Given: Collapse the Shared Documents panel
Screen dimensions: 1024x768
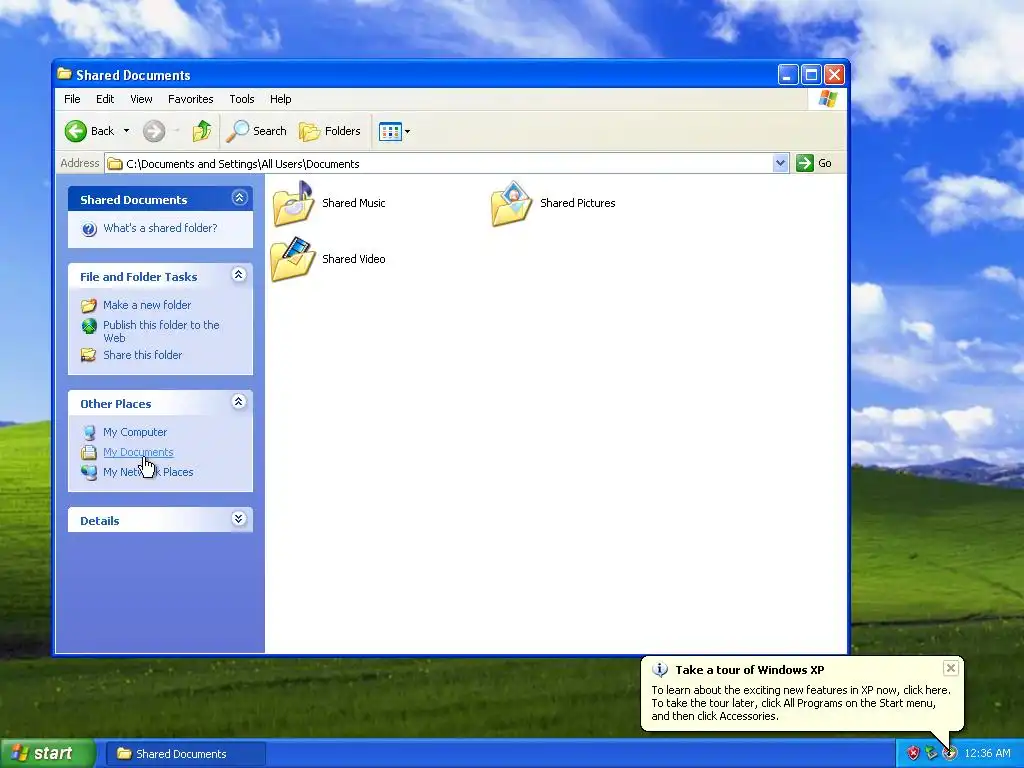Looking at the screenshot, I should coord(240,198).
